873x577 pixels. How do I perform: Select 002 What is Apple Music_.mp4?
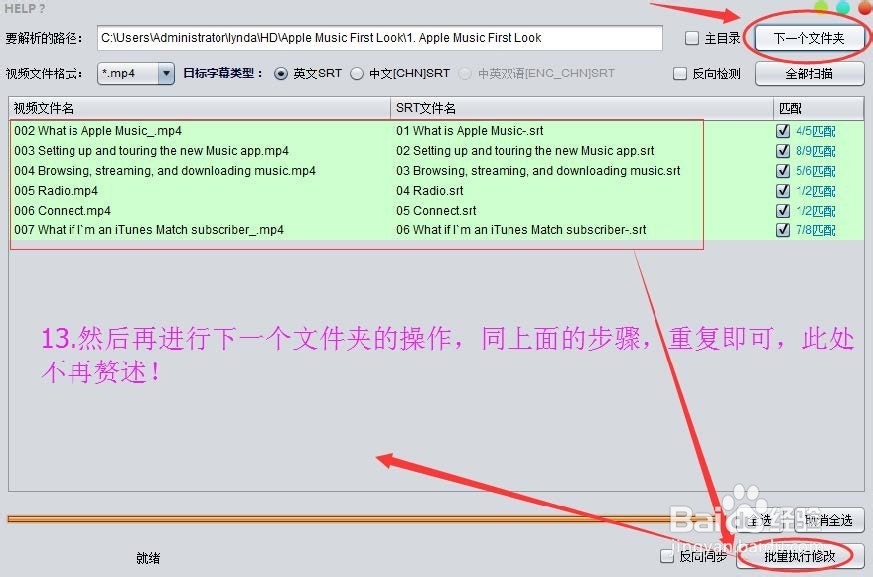coord(98,131)
